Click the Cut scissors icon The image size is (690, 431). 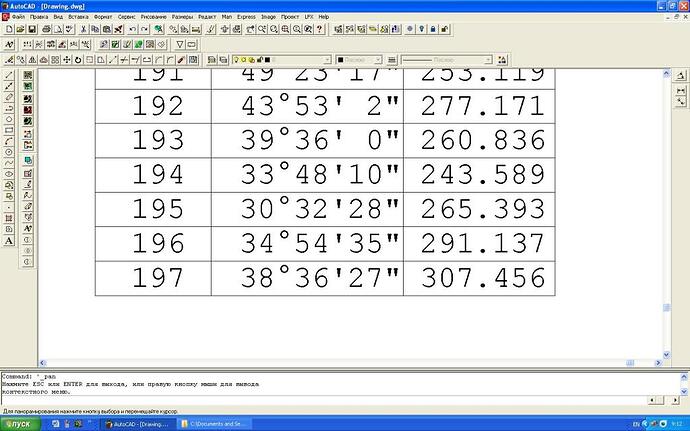(83, 29)
